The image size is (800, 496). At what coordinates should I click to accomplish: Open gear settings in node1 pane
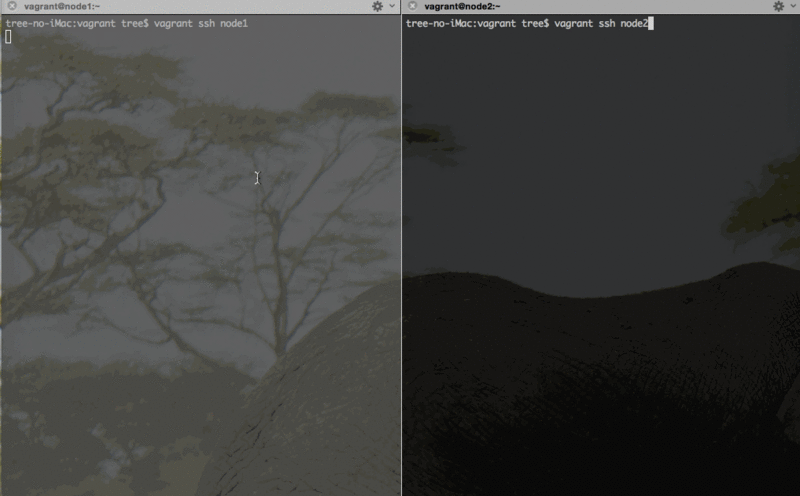pyautogui.click(x=377, y=6)
